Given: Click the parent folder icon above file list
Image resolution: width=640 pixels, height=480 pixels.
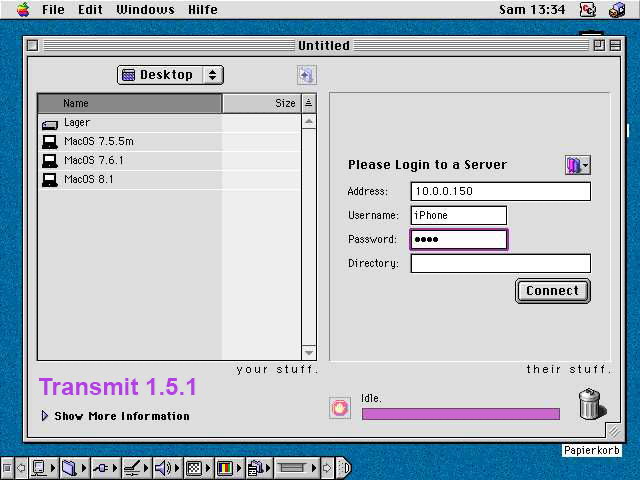Looking at the screenshot, I should point(306,75).
